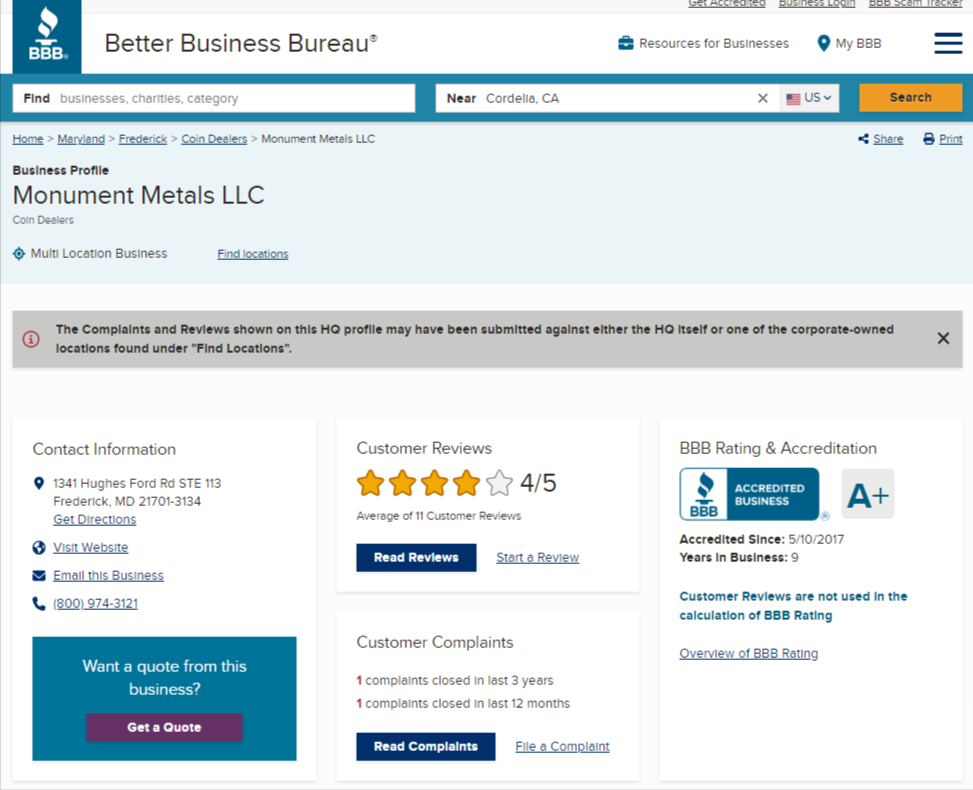Click the Print icon

[929, 139]
